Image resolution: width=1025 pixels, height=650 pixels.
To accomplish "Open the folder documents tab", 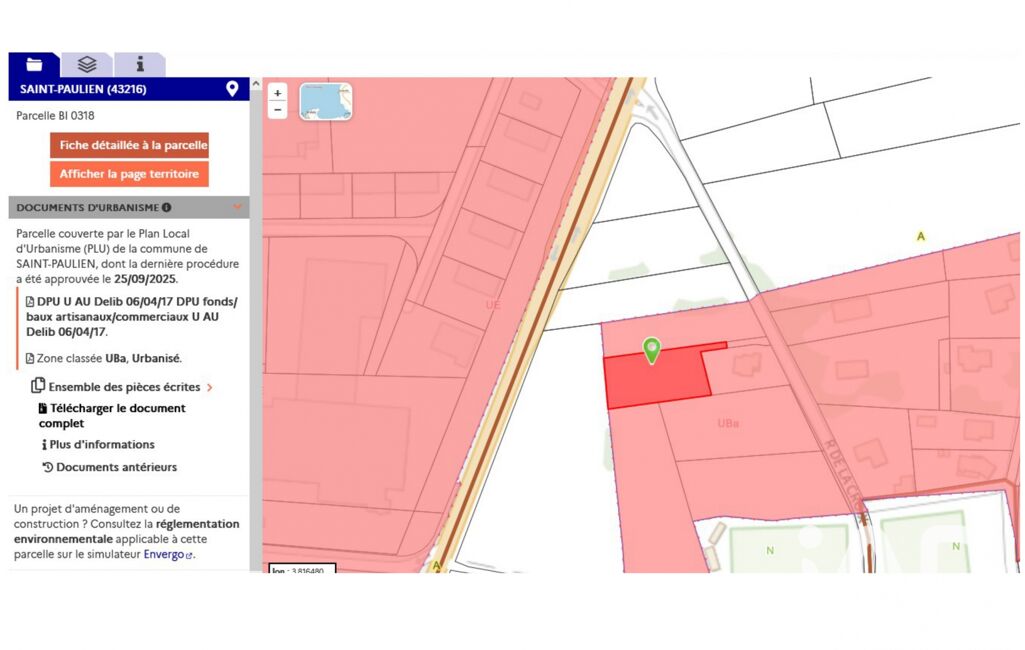I will [x=34, y=64].
